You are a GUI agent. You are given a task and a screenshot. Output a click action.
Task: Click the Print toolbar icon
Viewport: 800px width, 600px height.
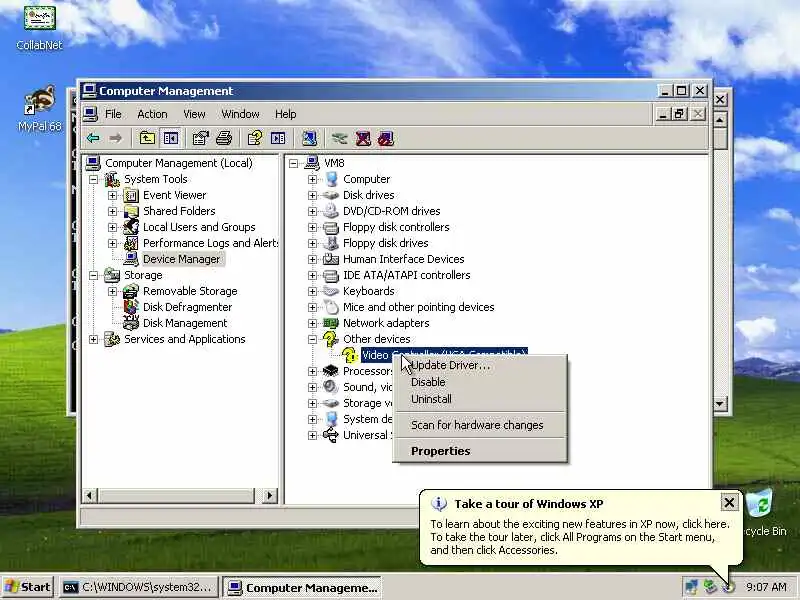pyautogui.click(x=224, y=138)
